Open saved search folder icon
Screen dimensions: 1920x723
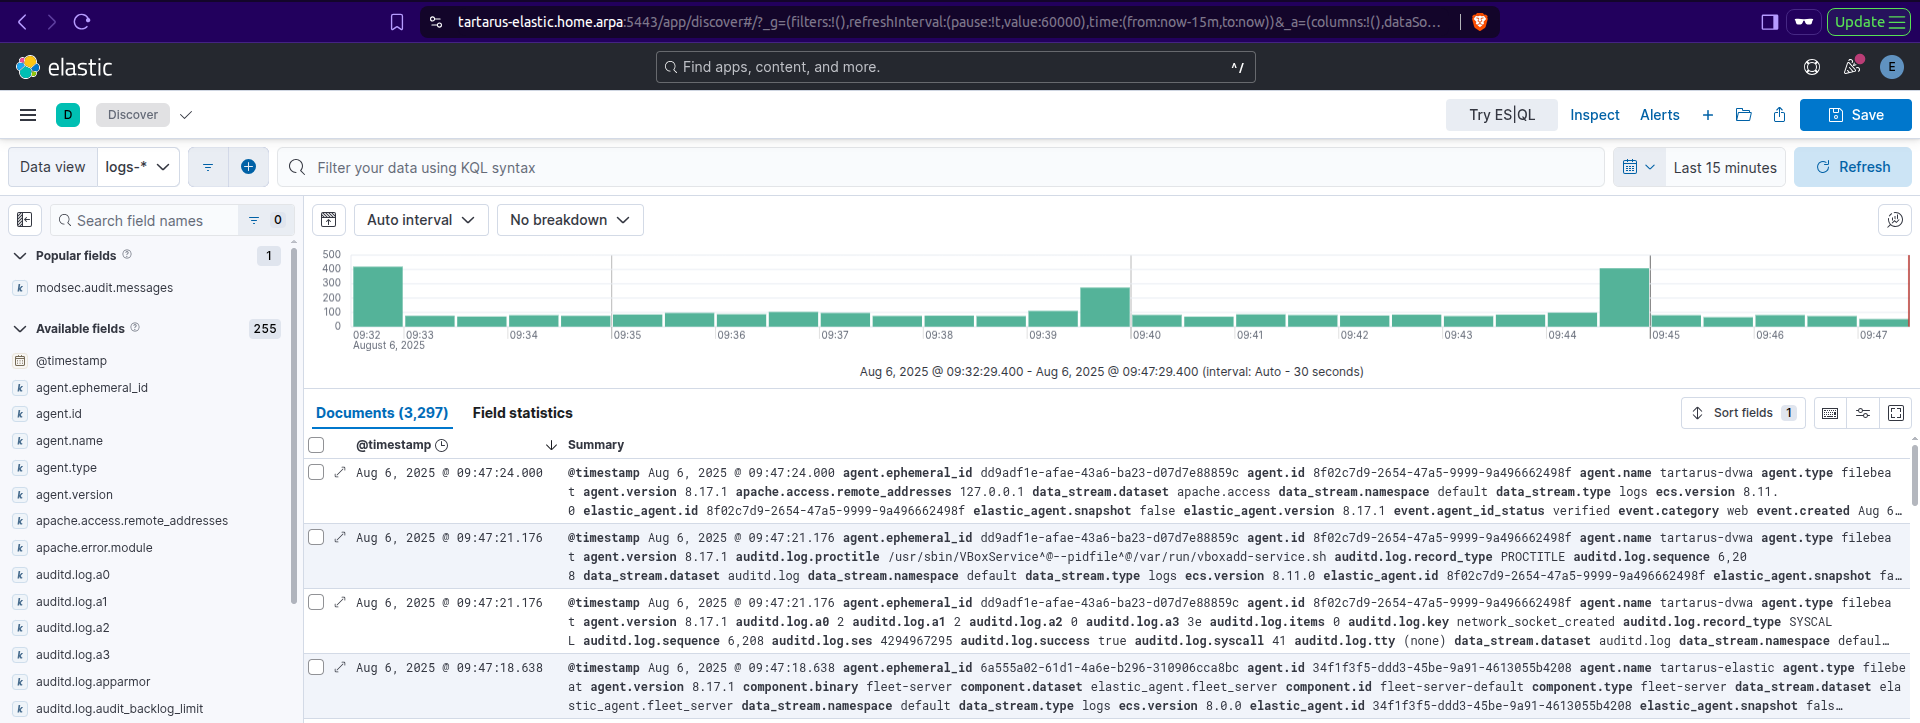1743,115
